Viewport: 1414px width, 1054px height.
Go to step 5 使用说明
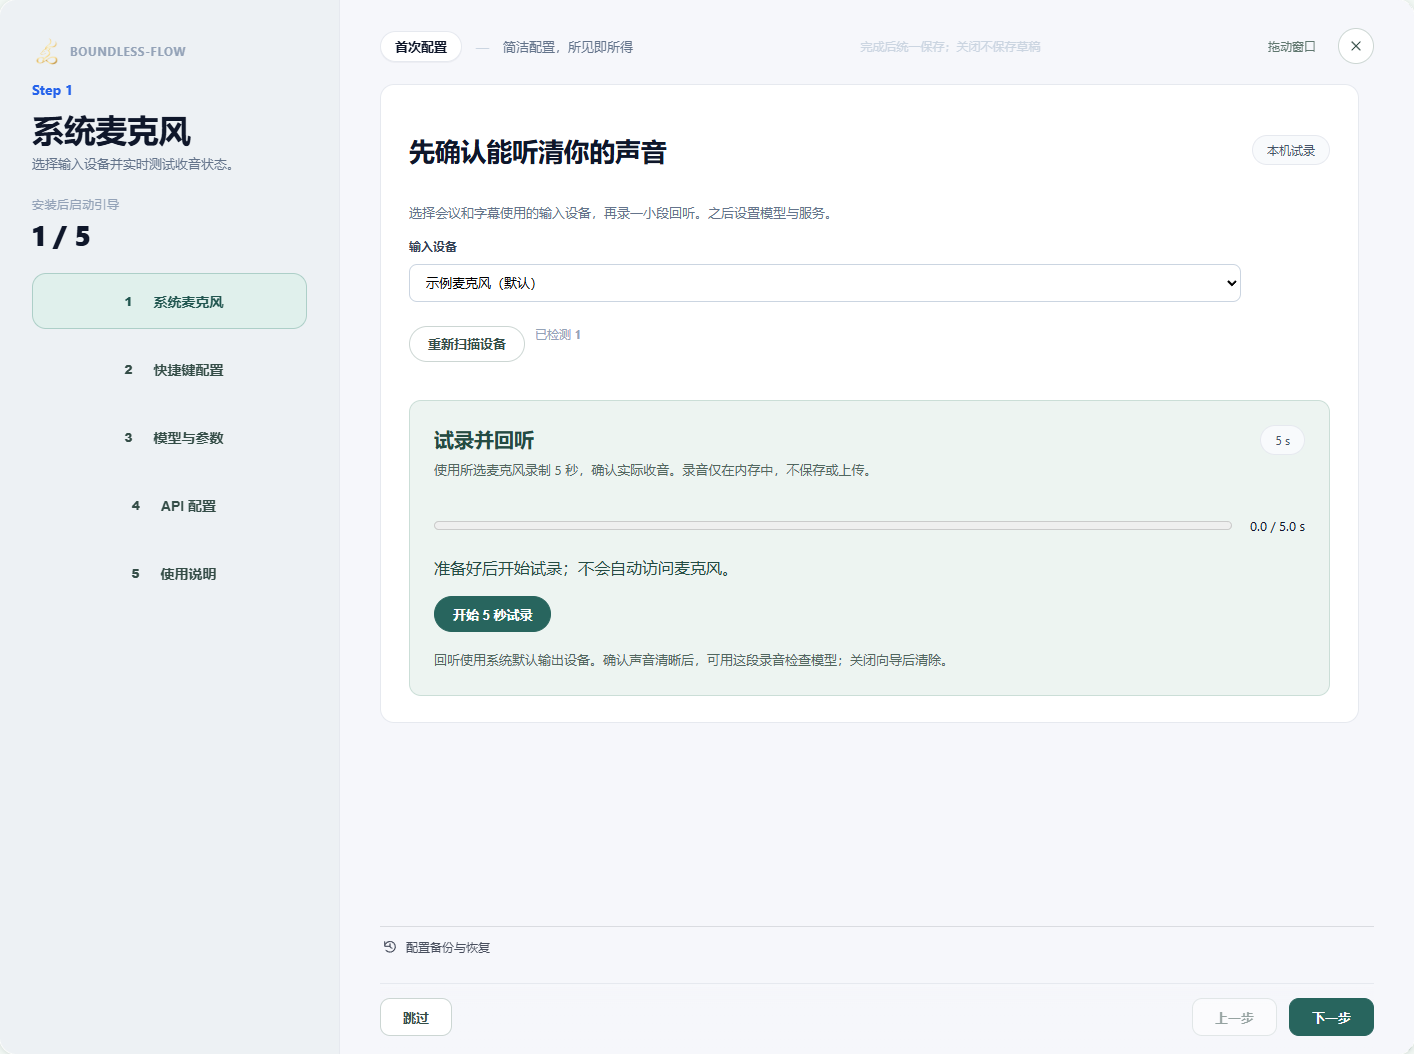tap(169, 573)
